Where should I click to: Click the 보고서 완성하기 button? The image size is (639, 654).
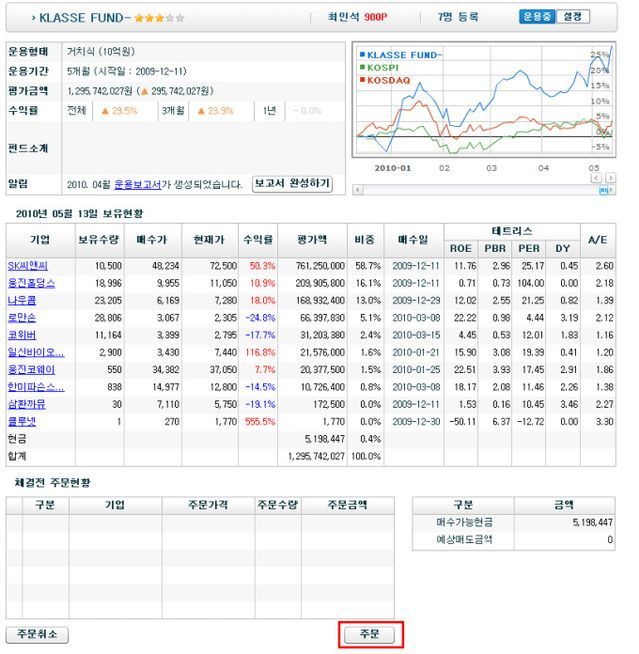292,184
